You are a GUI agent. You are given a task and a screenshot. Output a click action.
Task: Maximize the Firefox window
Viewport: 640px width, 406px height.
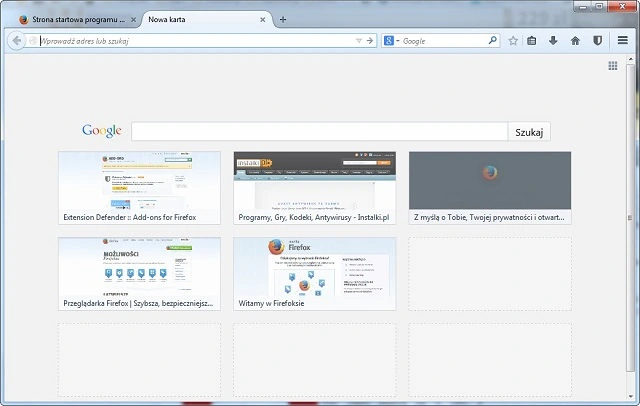599,6
